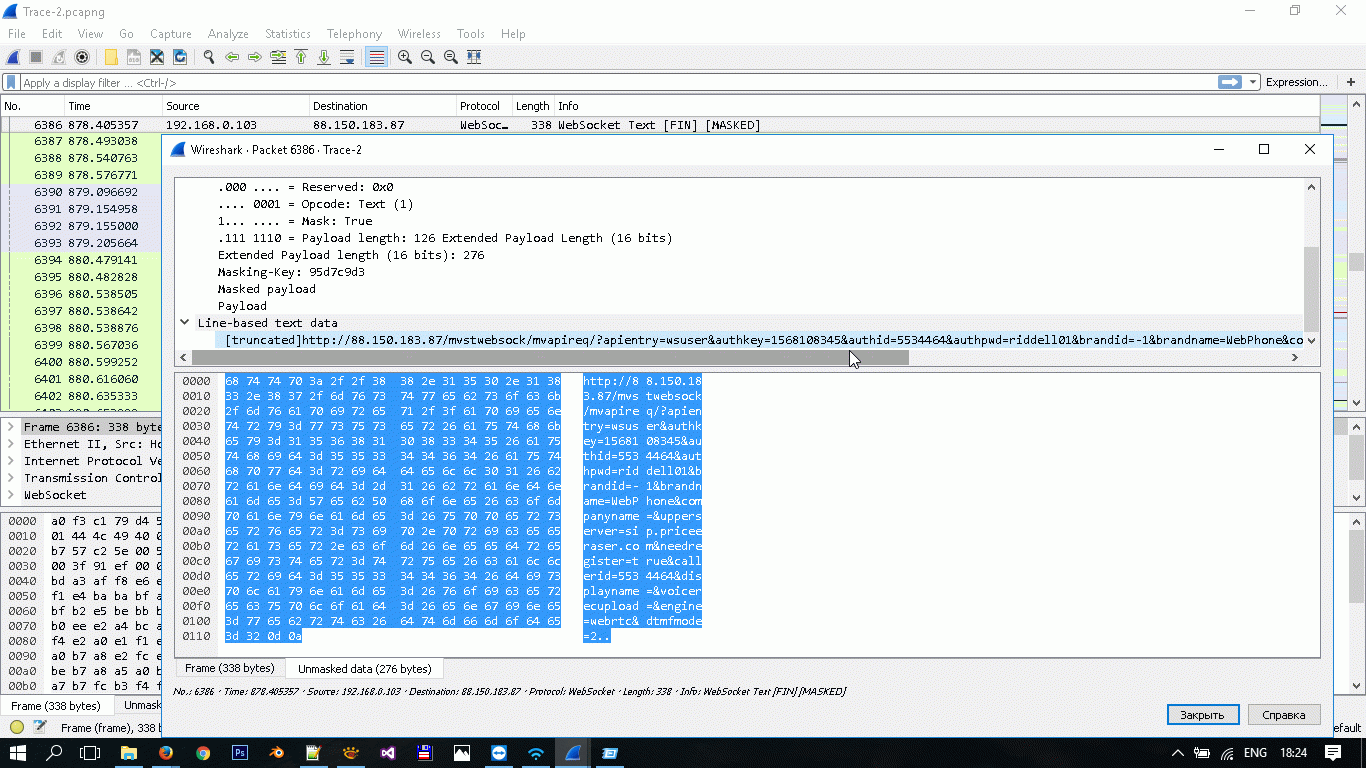Expand the Ethernet II section in main window
Screen dimensions: 1366x768
click(x=11, y=444)
